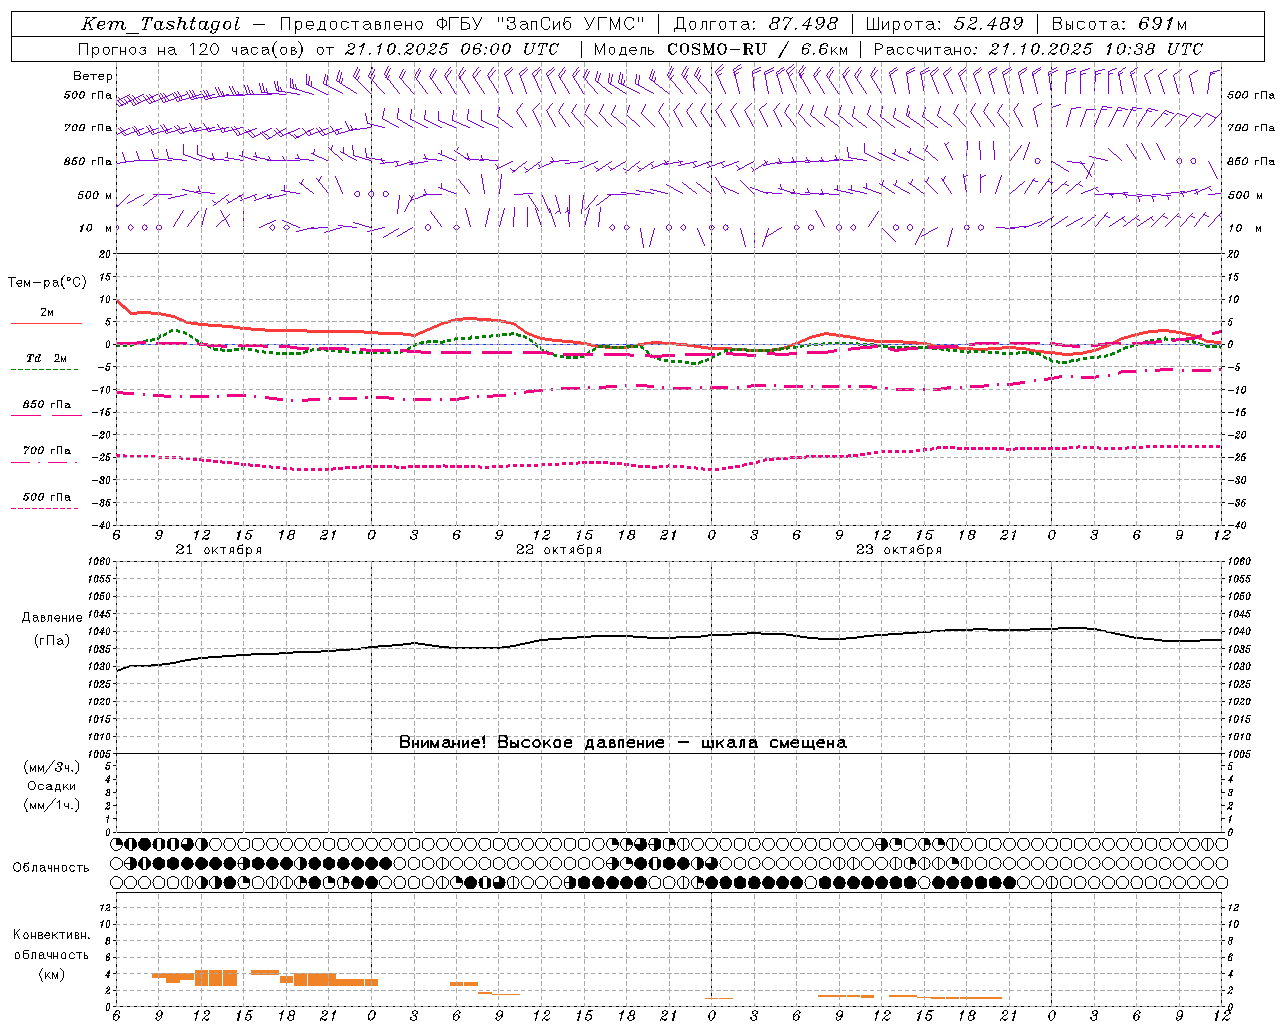The height and width of the screenshot is (1024, 1280).
Task: Click the latitude value Широта: 52.489
Action: tap(945, 24)
